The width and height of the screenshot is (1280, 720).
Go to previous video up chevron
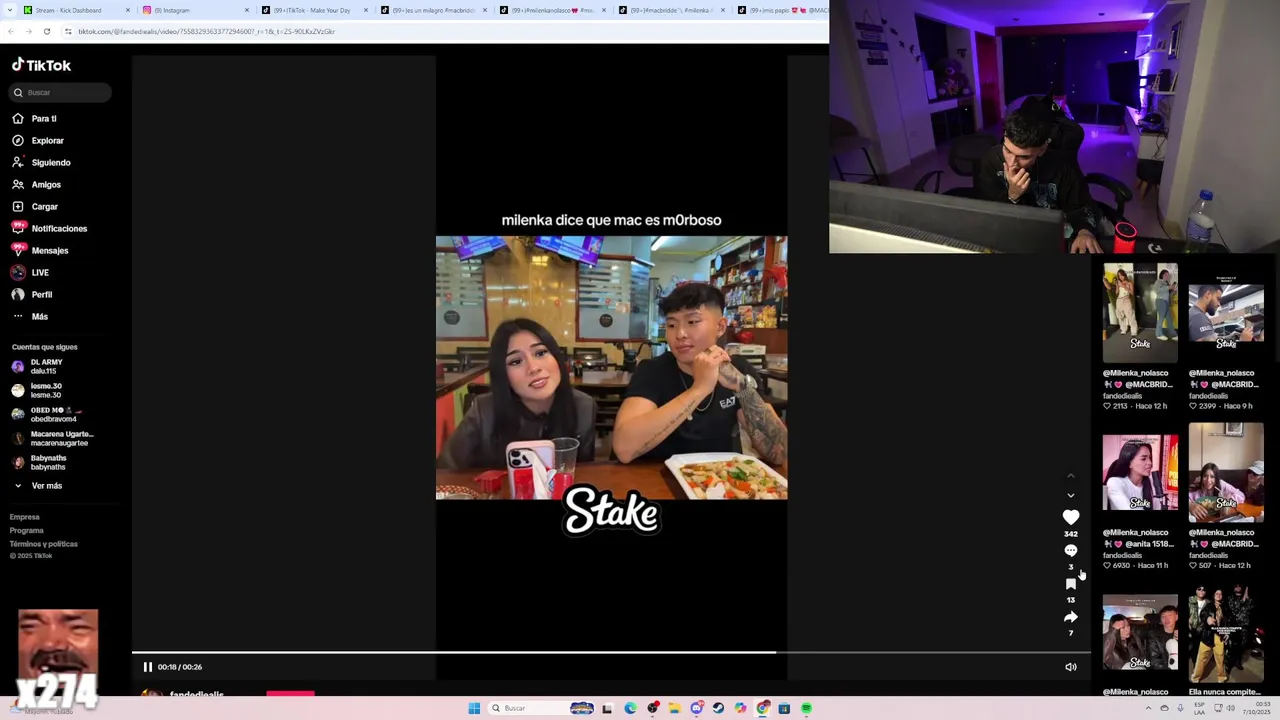tap(1071, 475)
